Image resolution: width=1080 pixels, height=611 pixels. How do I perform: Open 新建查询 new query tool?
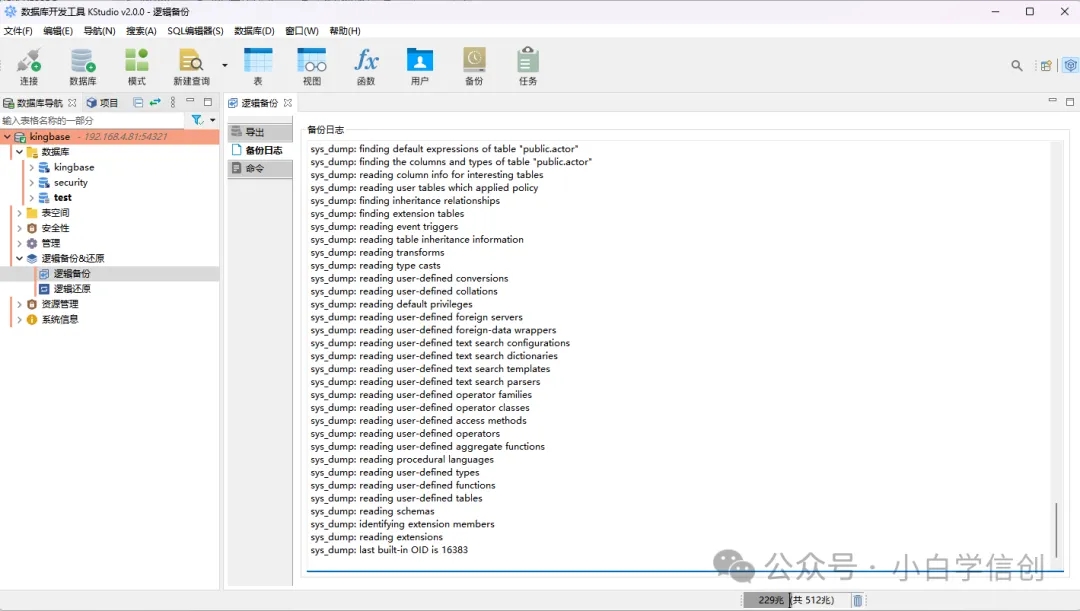[x=191, y=66]
